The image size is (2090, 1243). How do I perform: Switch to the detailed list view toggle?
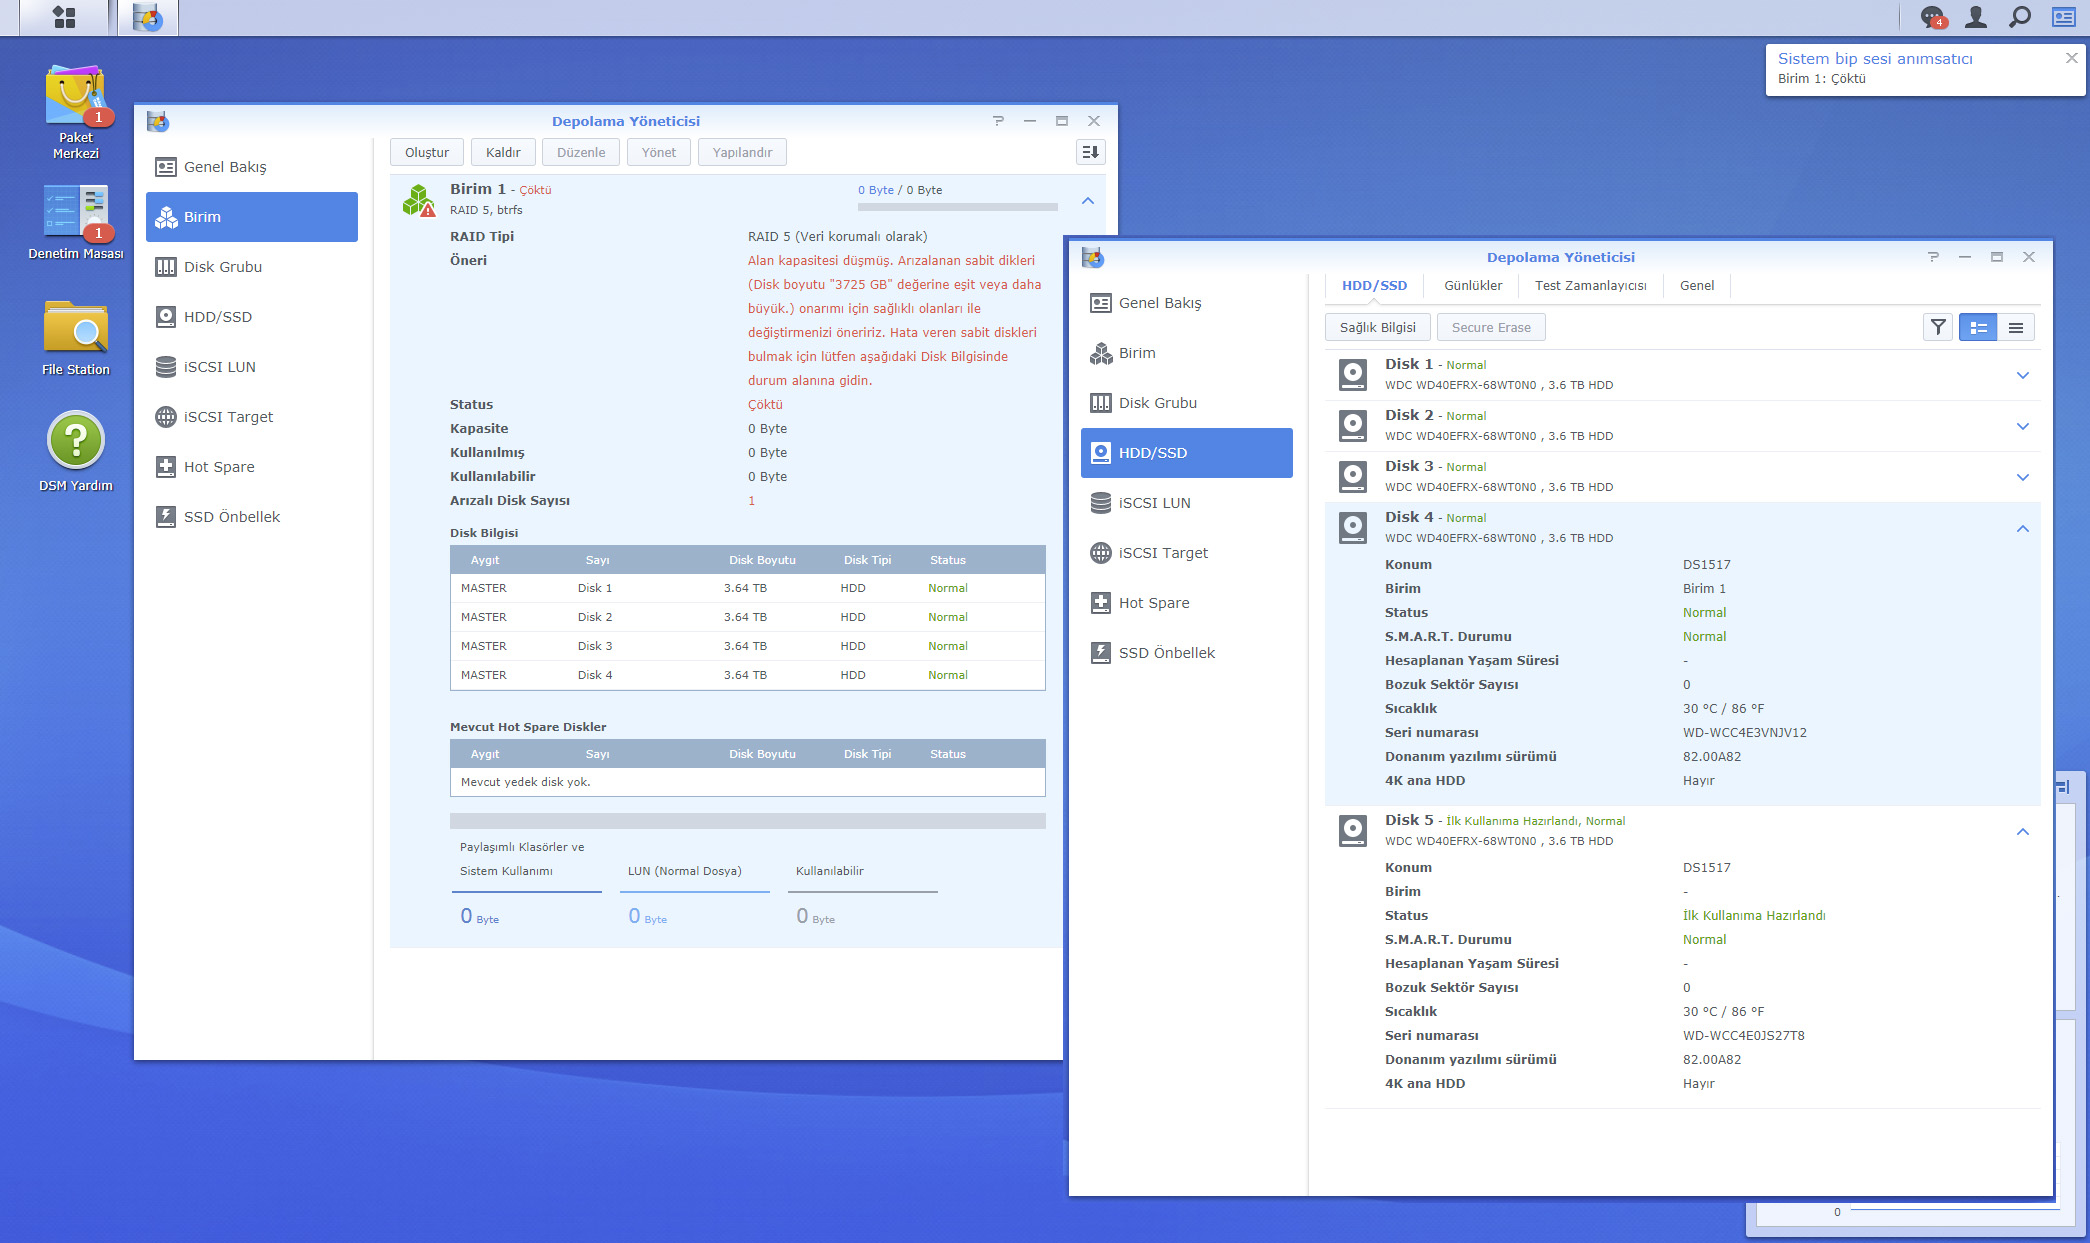click(x=1978, y=327)
